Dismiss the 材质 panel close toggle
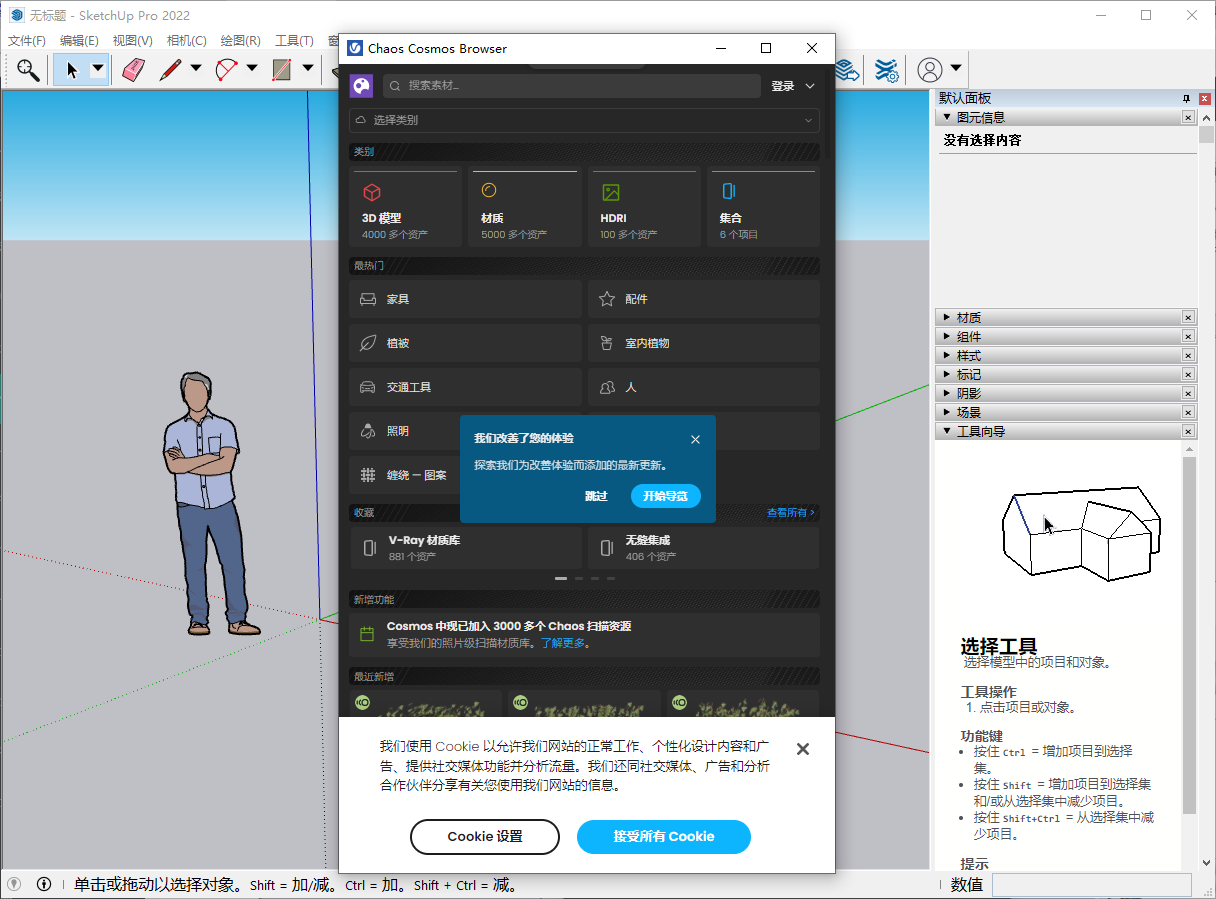 1188,317
